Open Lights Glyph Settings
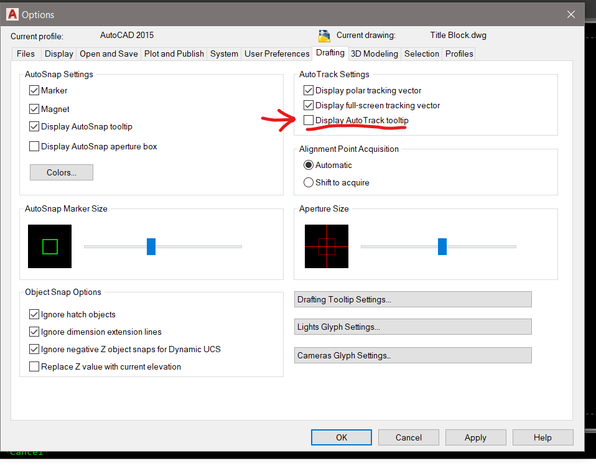Image resolution: width=596 pixels, height=471 pixels. tap(413, 327)
